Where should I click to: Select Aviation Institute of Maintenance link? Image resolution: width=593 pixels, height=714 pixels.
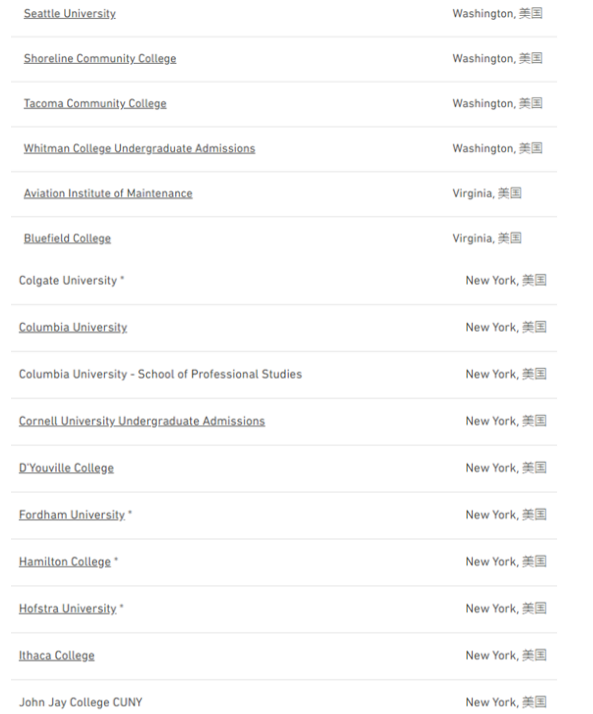108,194
